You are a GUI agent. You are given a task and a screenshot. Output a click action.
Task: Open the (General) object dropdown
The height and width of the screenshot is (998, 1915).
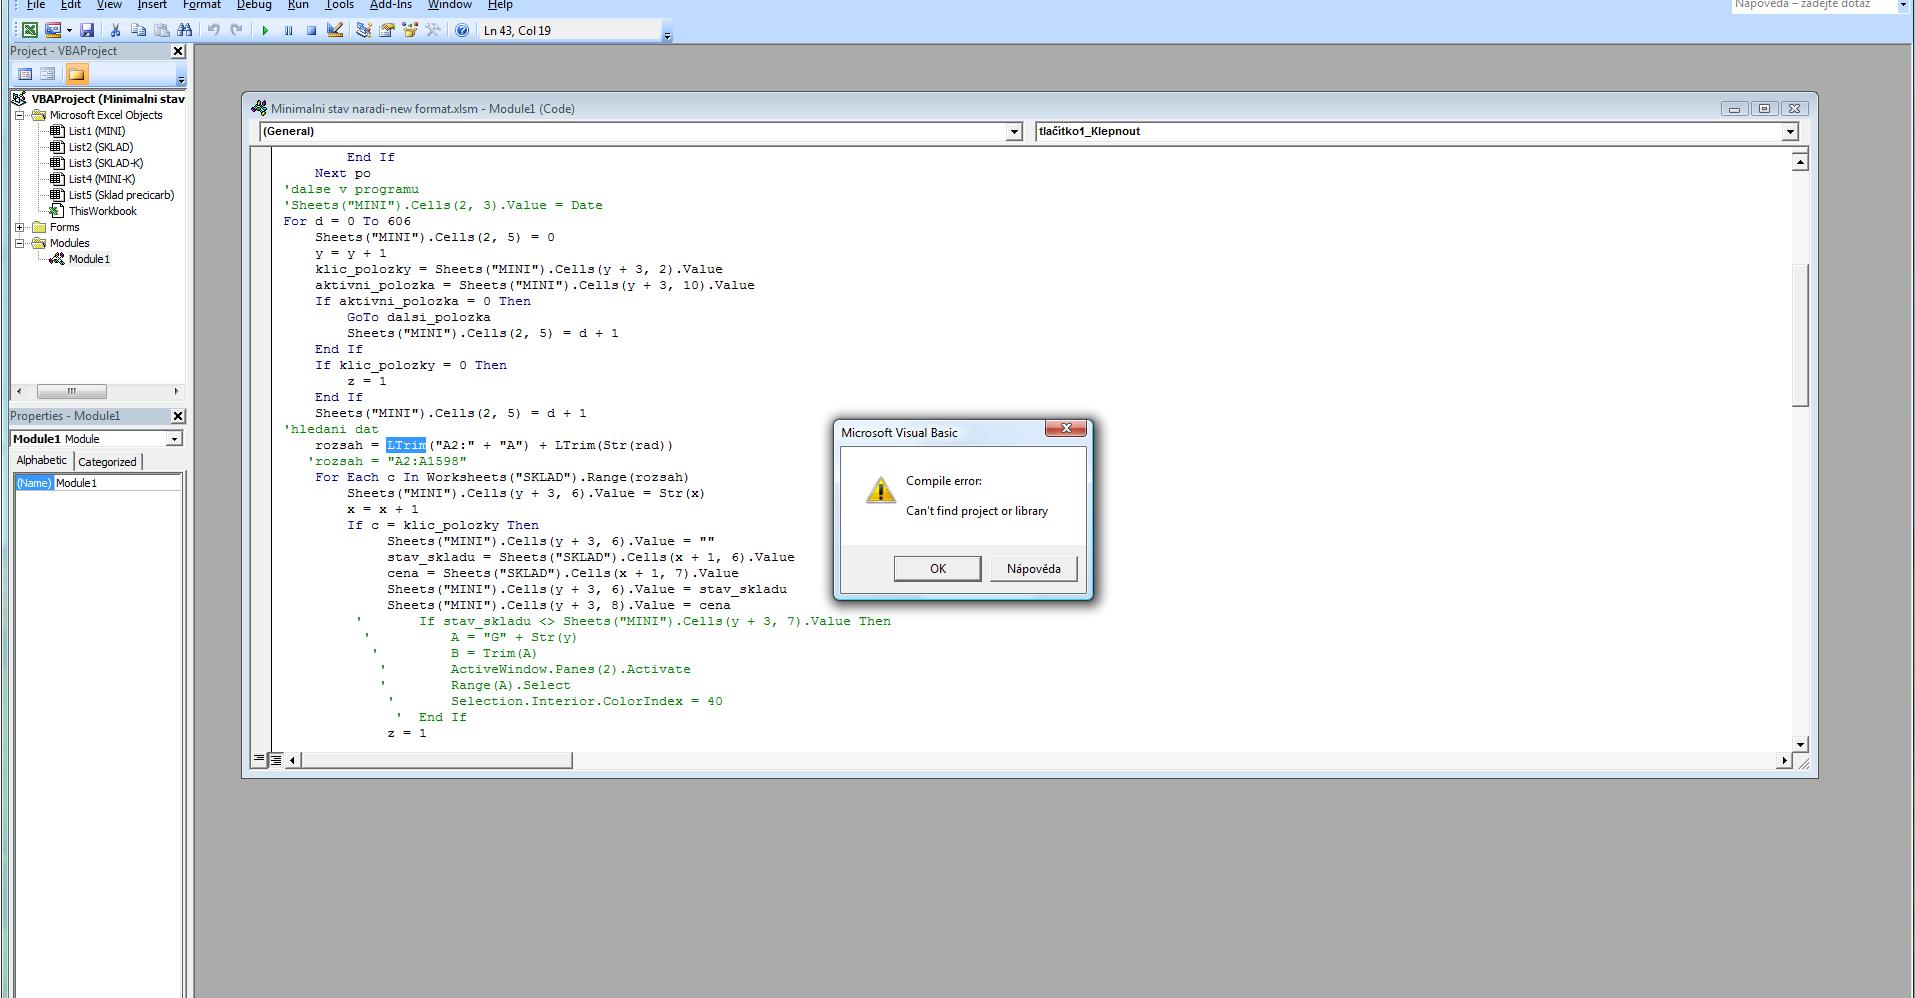pyautogui.click(x=1013, y=131)
